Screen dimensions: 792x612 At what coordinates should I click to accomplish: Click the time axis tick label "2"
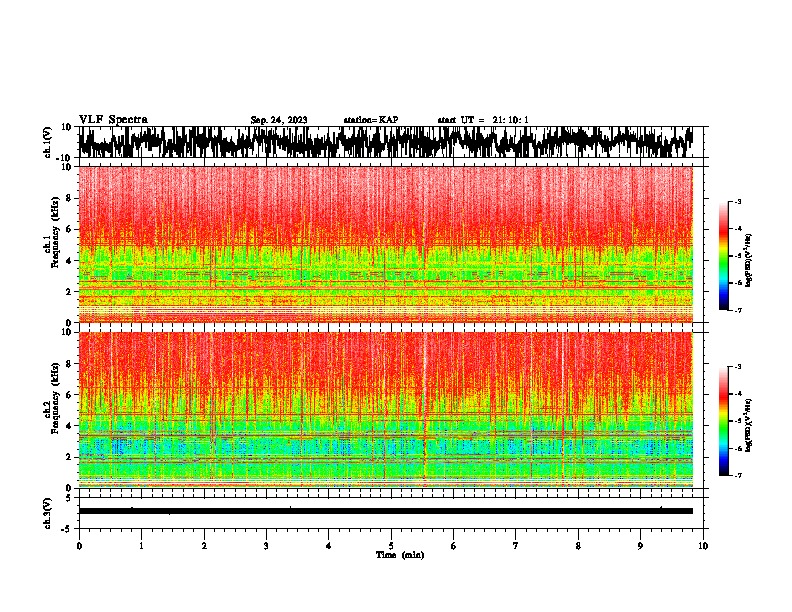click(x=204, y=546)
